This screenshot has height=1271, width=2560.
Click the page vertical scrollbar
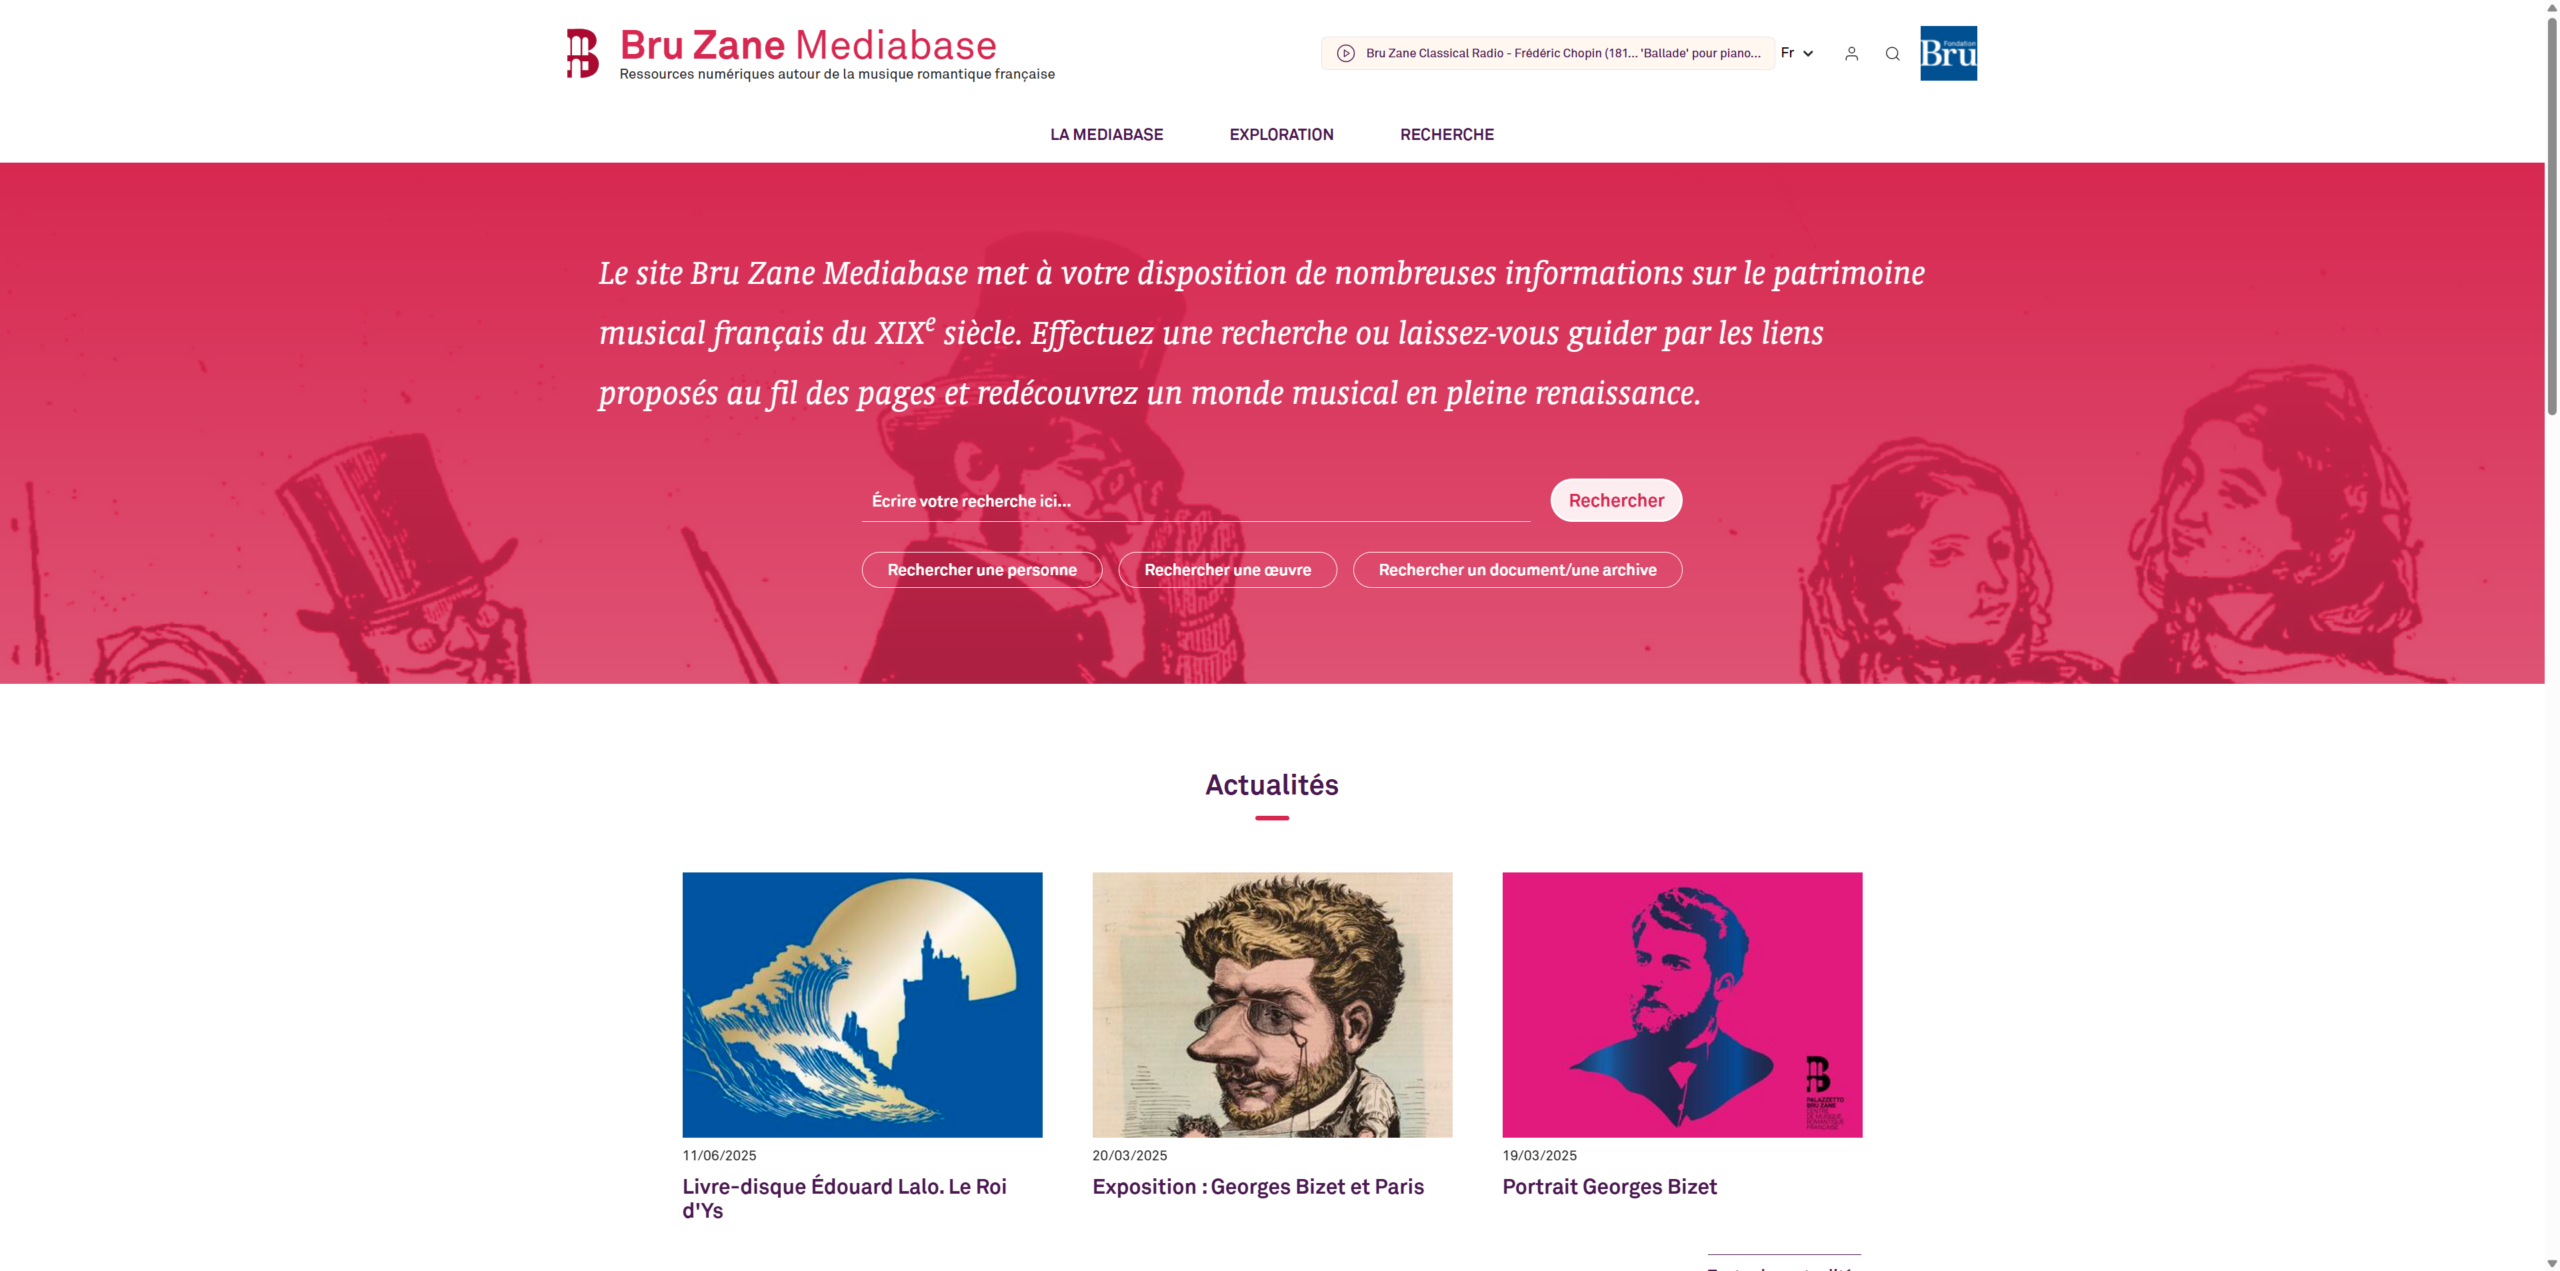2552,635
